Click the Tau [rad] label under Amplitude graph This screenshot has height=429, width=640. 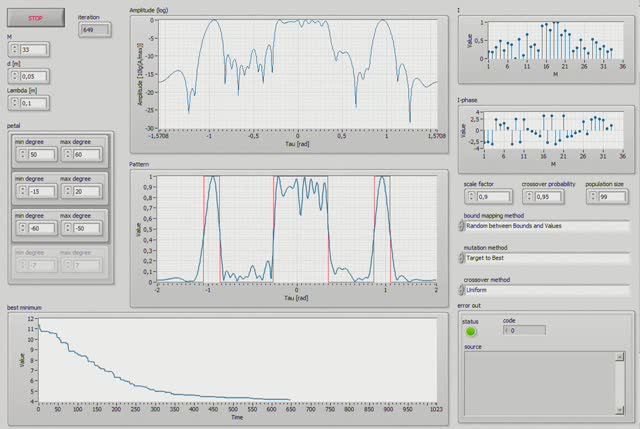click(297, 144)
